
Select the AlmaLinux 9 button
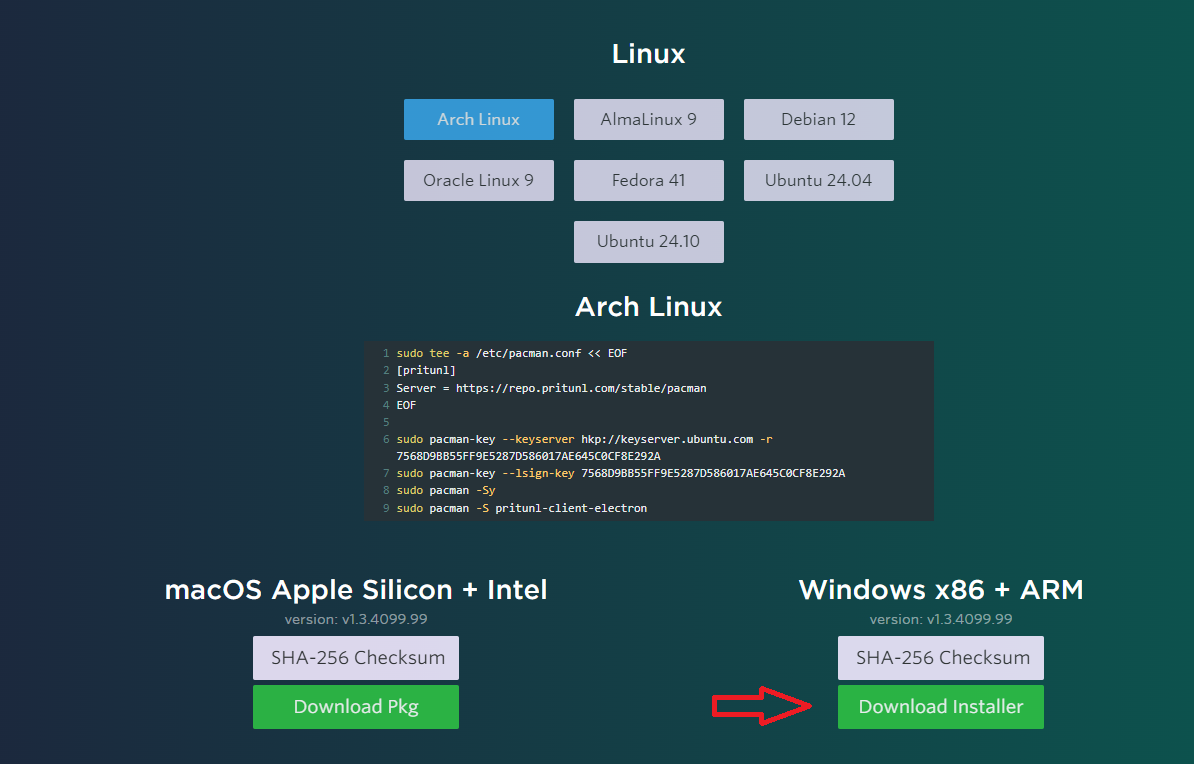click(x=648, y=120)
